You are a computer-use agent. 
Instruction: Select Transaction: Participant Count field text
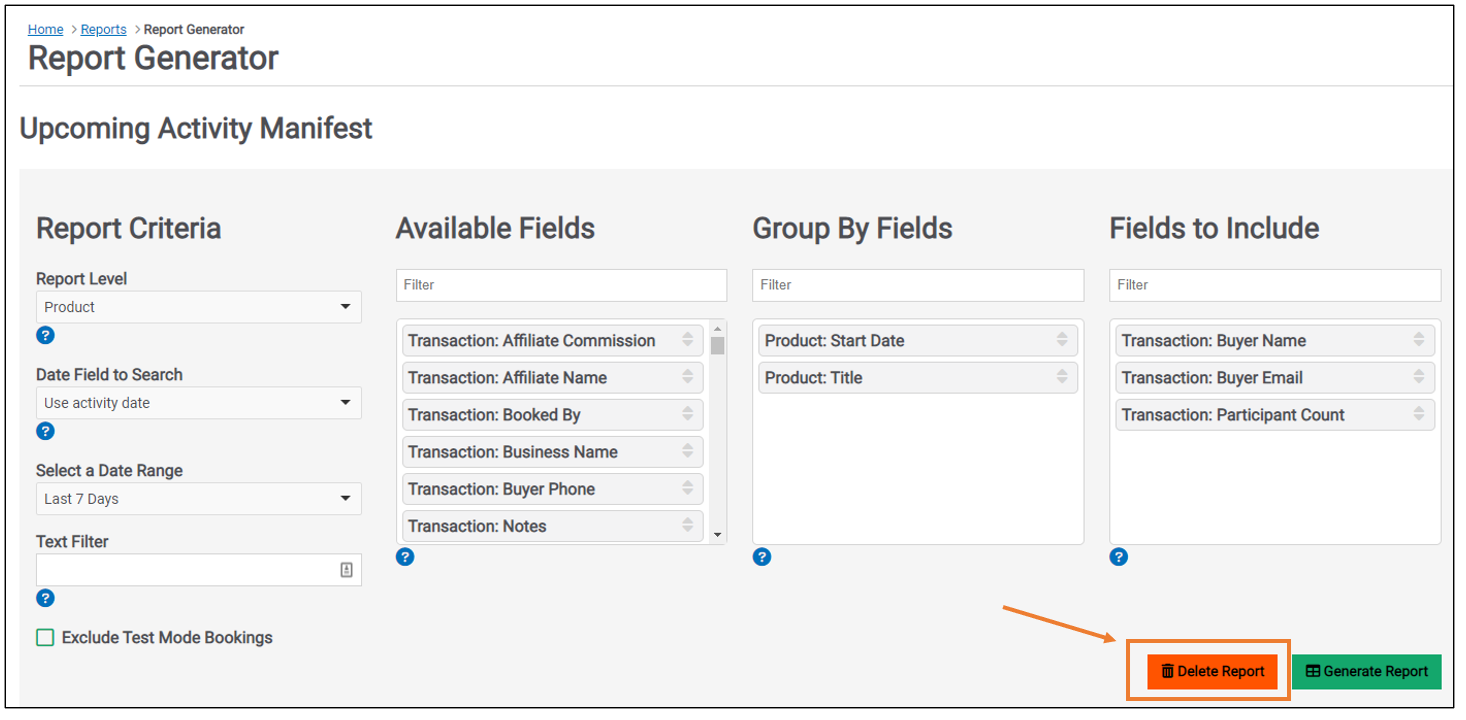(1233, 414)
